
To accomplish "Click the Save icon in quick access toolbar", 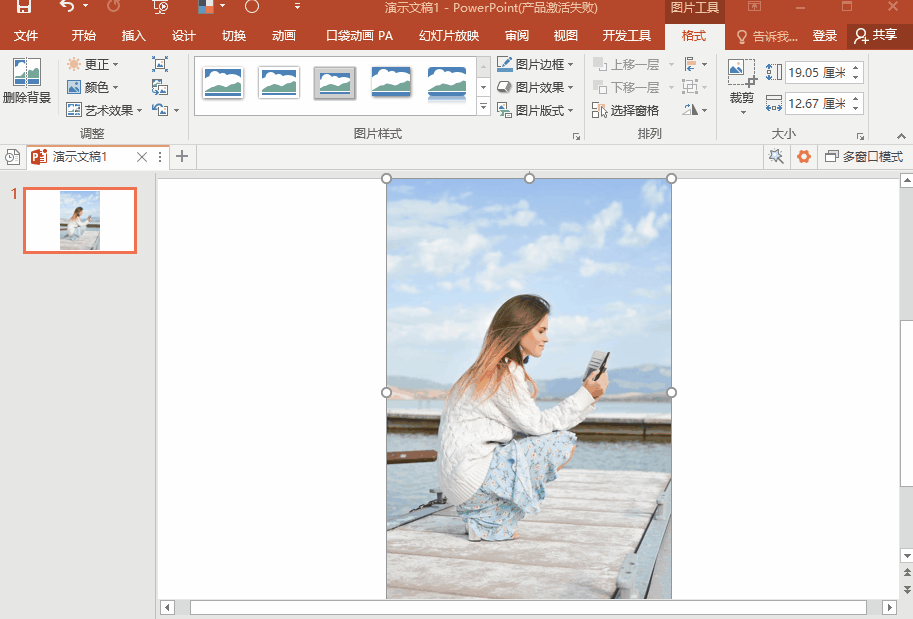I will pos(23,7).
